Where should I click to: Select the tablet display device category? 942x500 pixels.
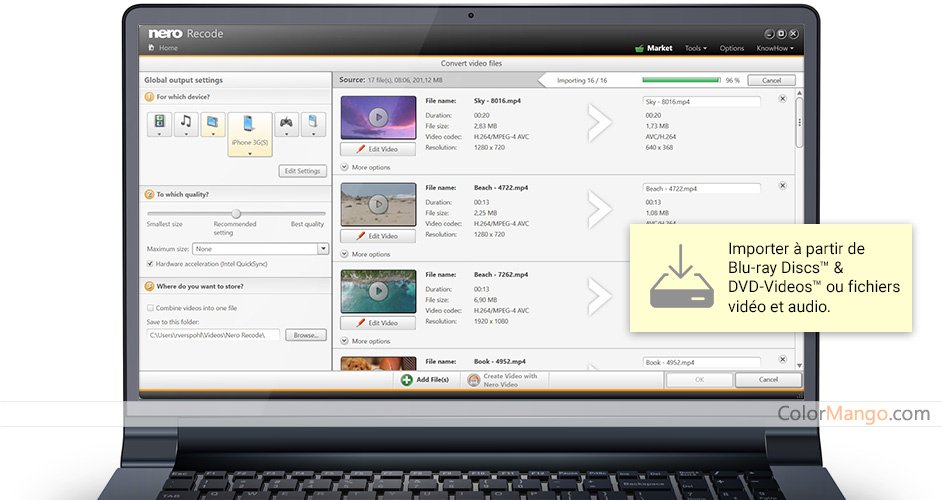(x=213, y=124)
